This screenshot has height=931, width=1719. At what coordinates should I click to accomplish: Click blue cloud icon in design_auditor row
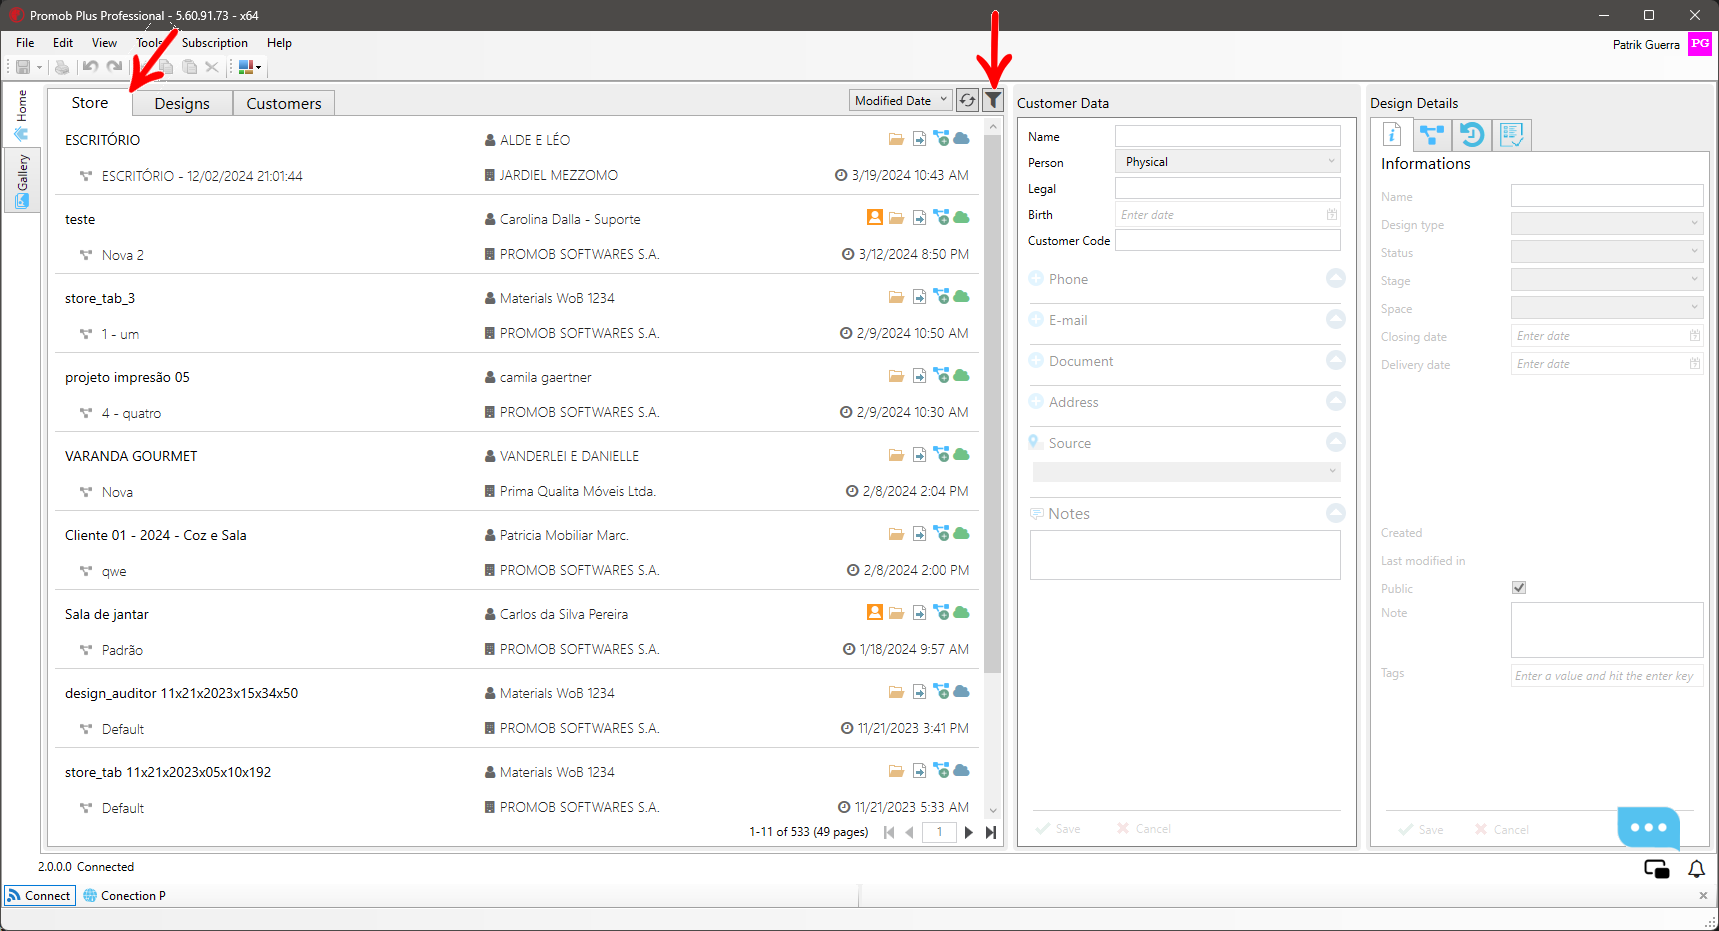[x=961, y=691]
